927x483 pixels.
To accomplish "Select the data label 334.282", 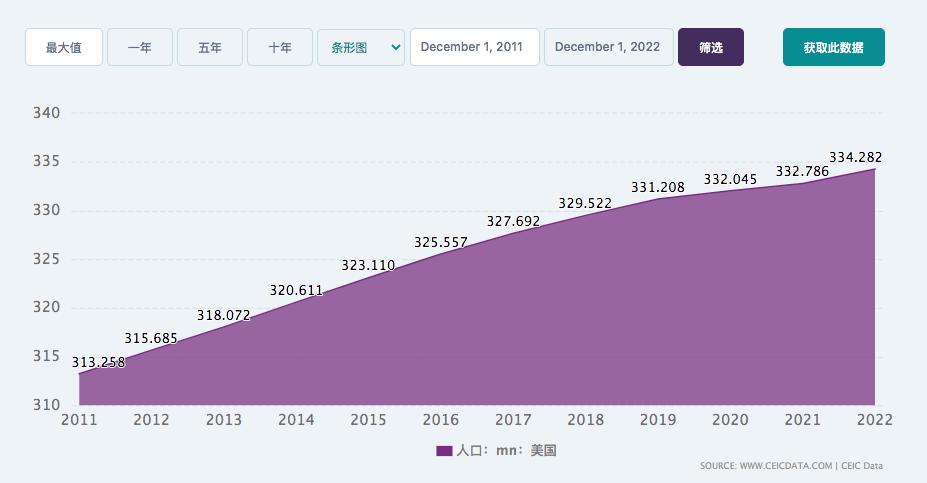I will tap(855, 157).
